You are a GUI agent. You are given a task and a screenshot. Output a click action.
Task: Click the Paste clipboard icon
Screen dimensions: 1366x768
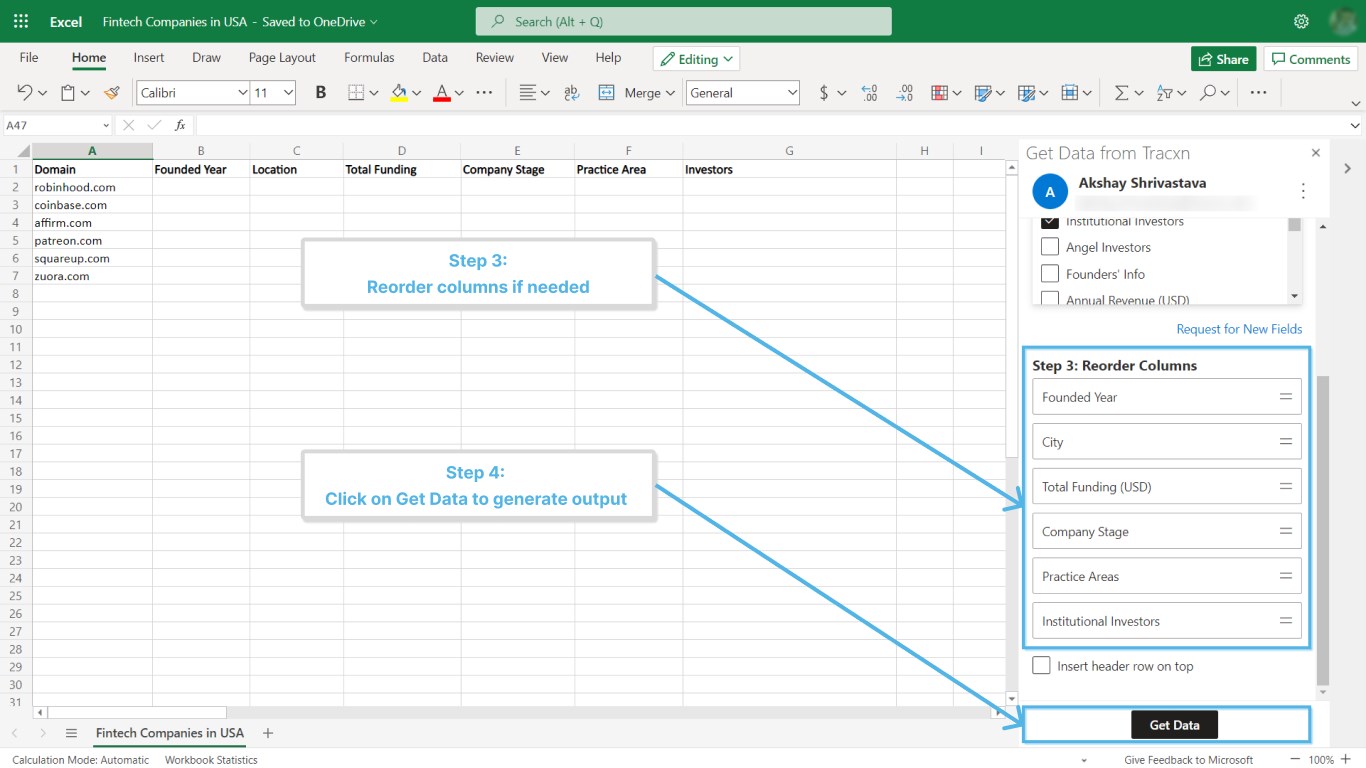click(68, 93)
